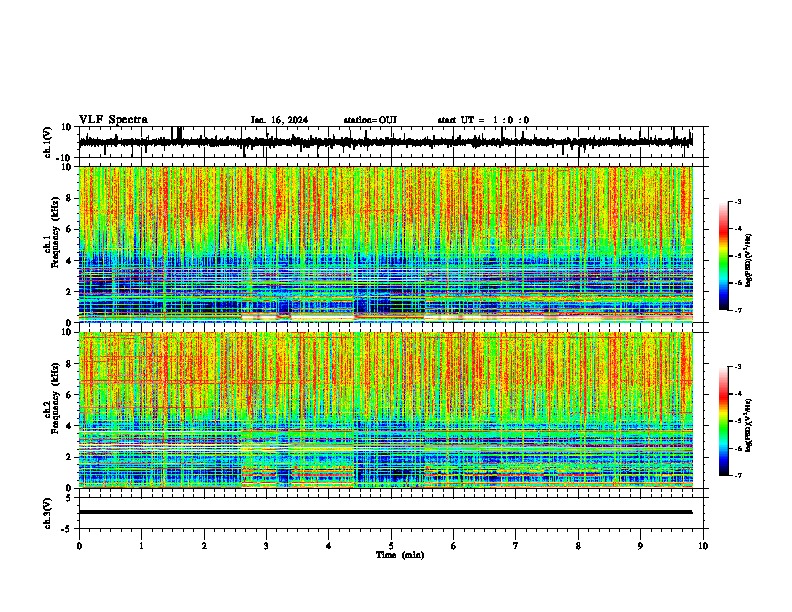Click the ch.2 spectrogram "4" kHz tick label

pyautogui.click(x=69, y=426)
